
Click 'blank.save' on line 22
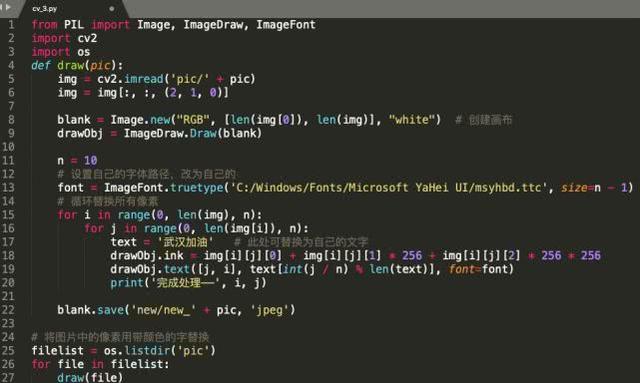91,310
